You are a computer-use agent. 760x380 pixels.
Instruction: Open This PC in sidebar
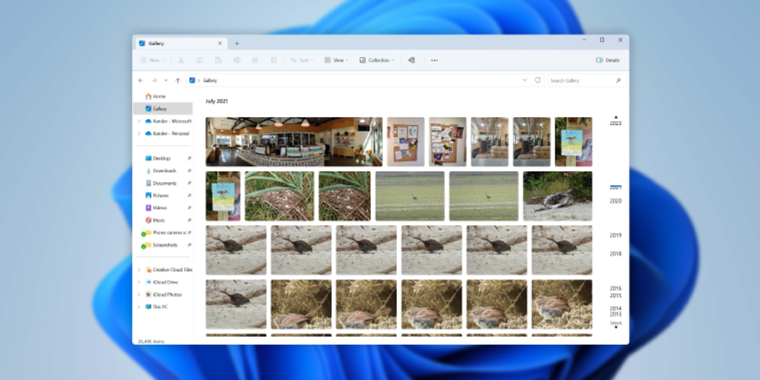point(157,307)
